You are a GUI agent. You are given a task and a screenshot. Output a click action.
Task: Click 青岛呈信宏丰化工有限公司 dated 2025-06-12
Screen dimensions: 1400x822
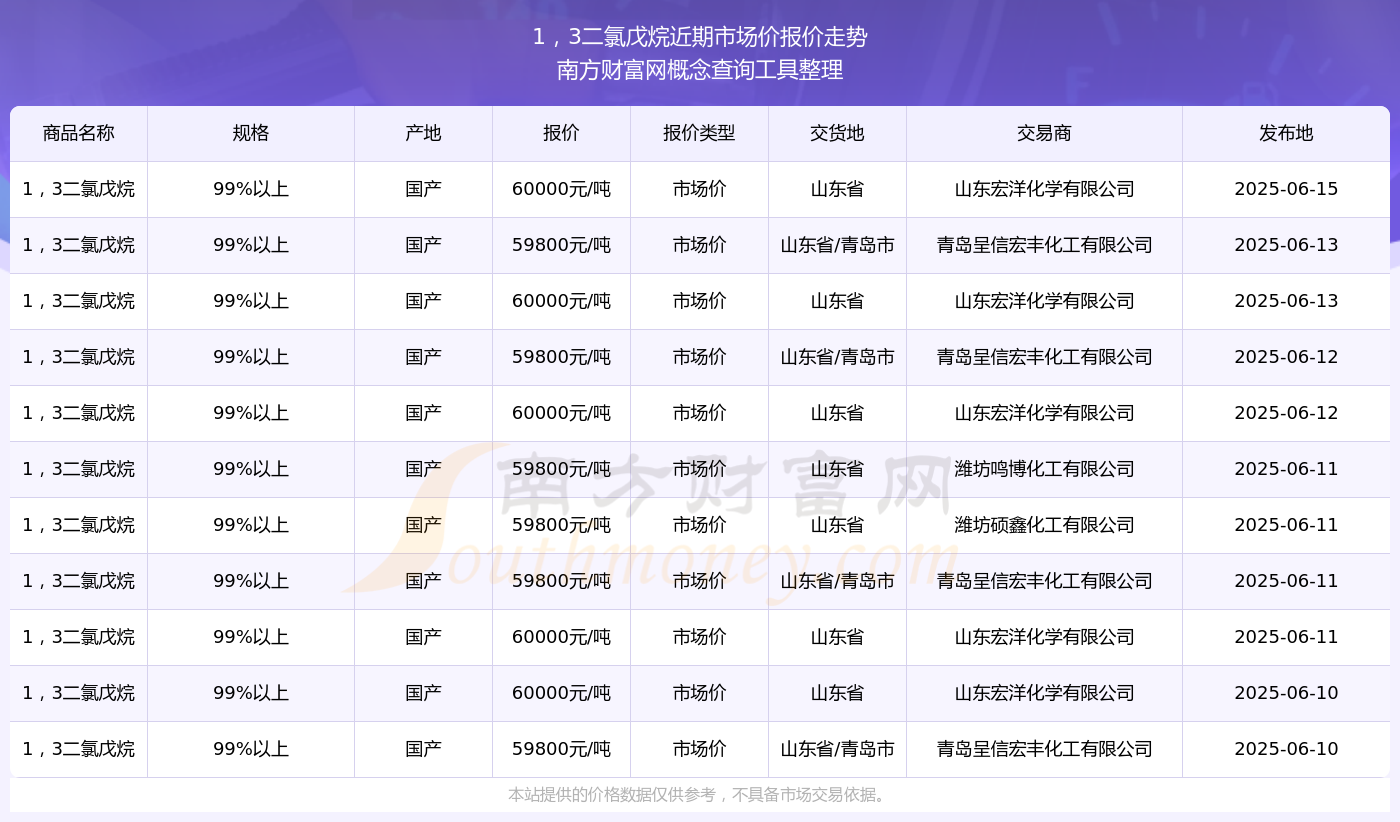[1044, 357]
